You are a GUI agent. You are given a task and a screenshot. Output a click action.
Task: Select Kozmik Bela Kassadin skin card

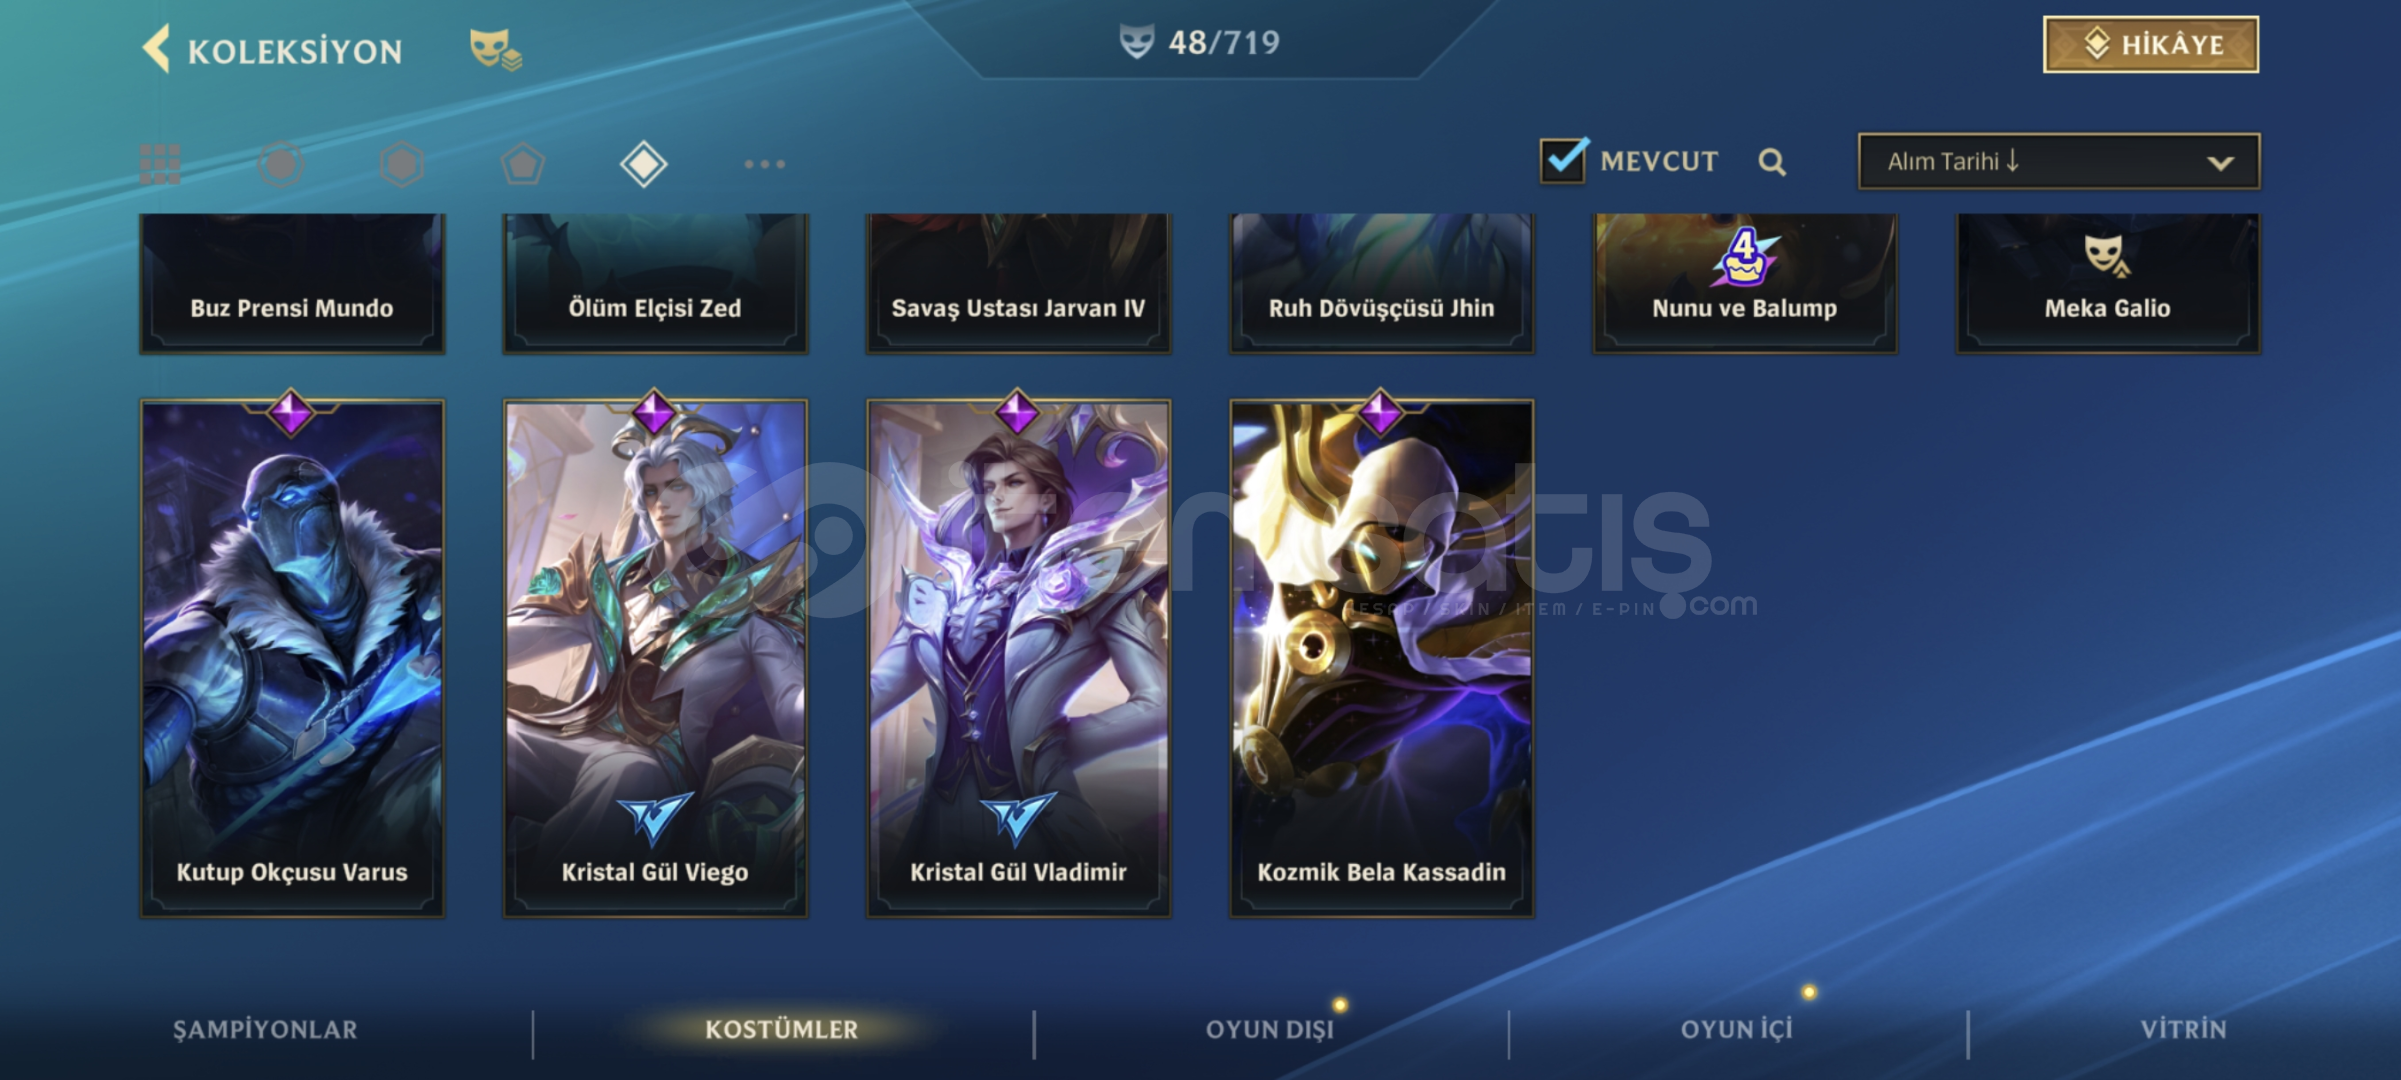point(1382,657)
